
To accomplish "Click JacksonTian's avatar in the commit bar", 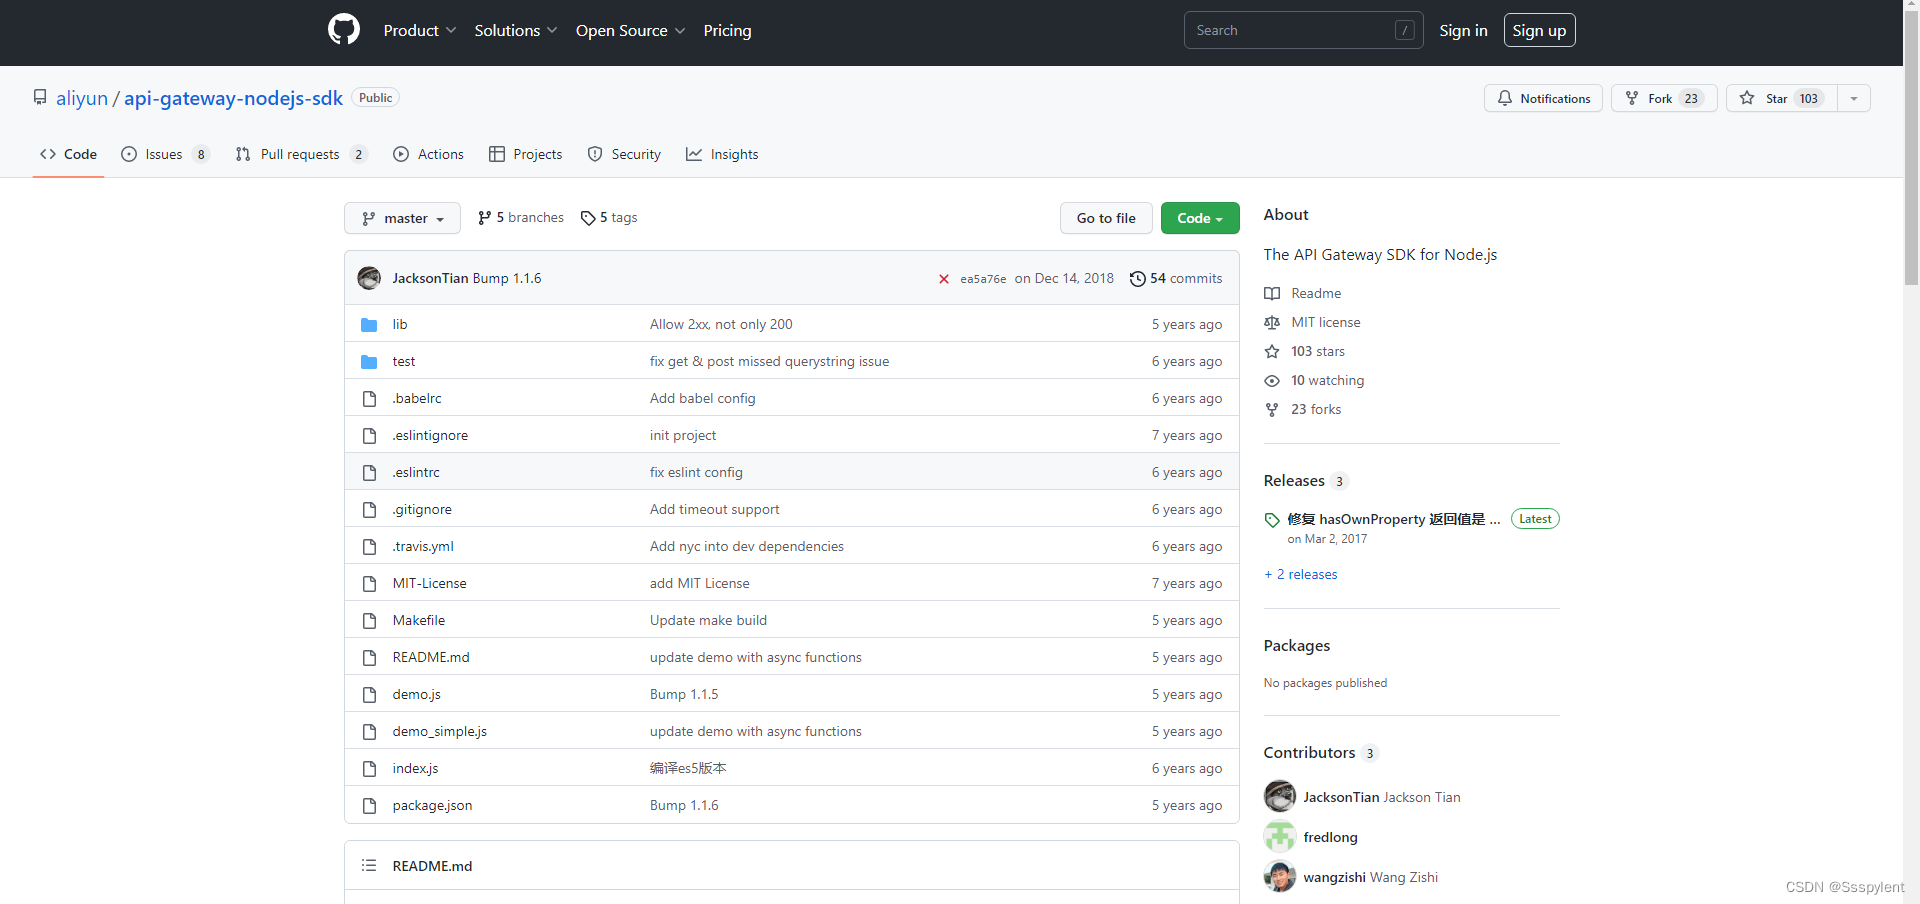I will pos(369,278).
